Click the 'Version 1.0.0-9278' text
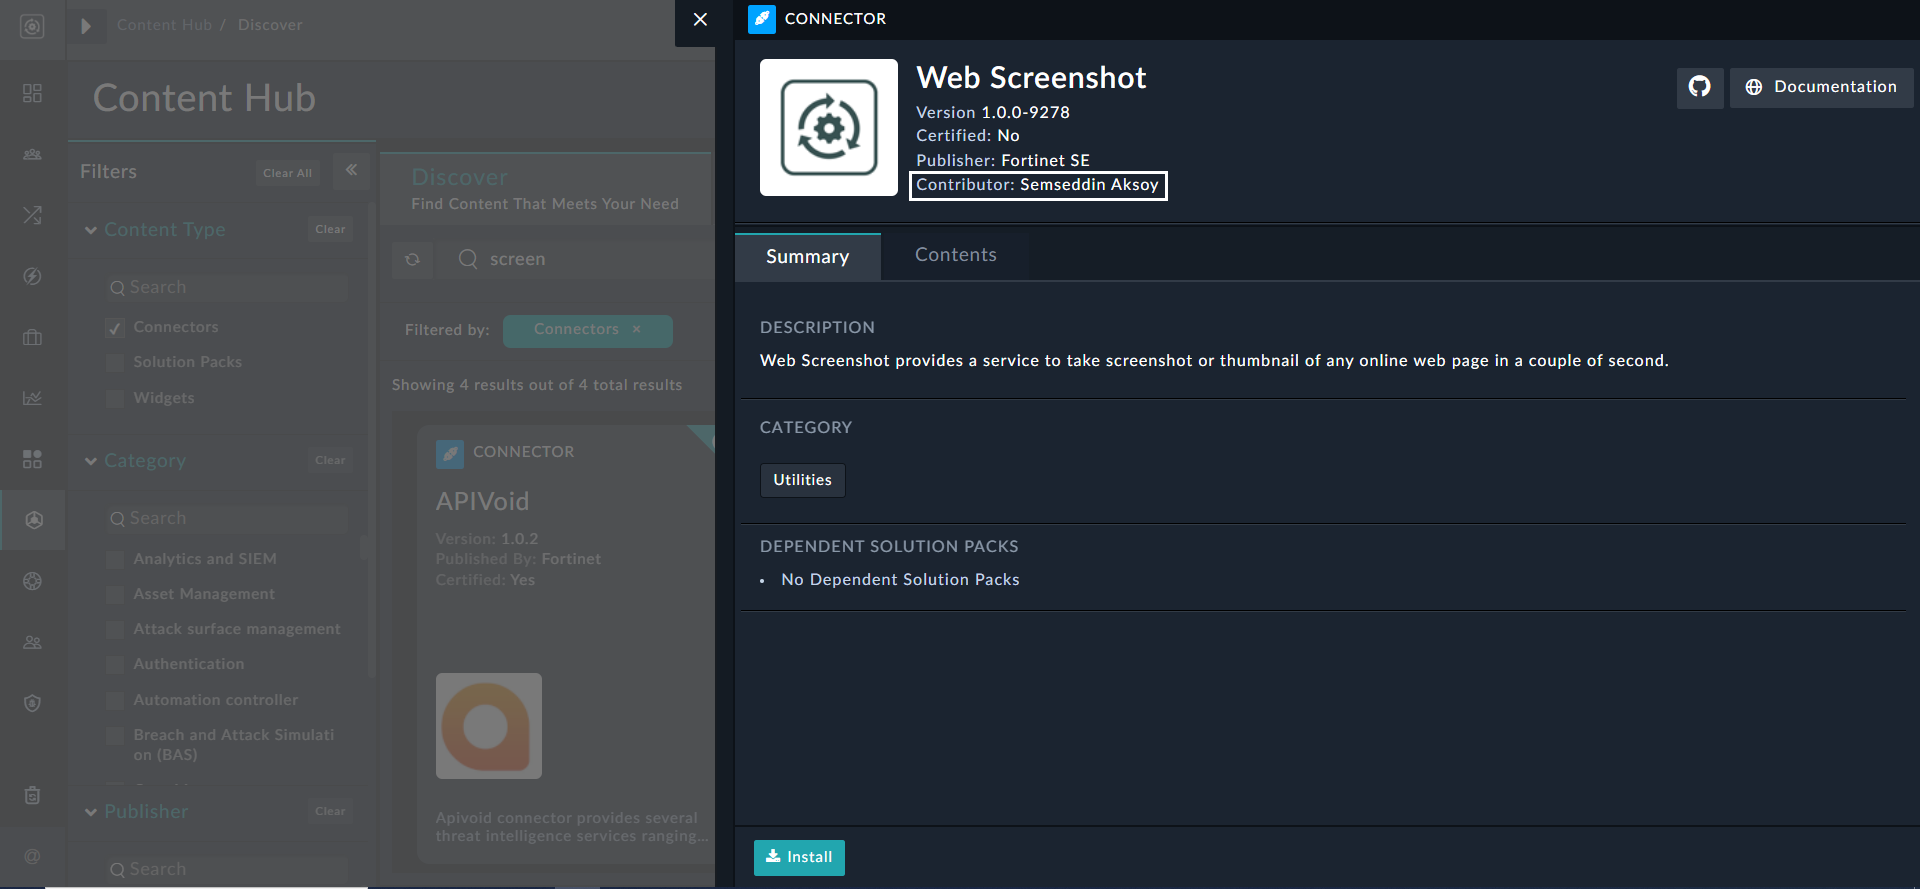The width and height of the screenshot is (1920, 889). coord(993,112)
